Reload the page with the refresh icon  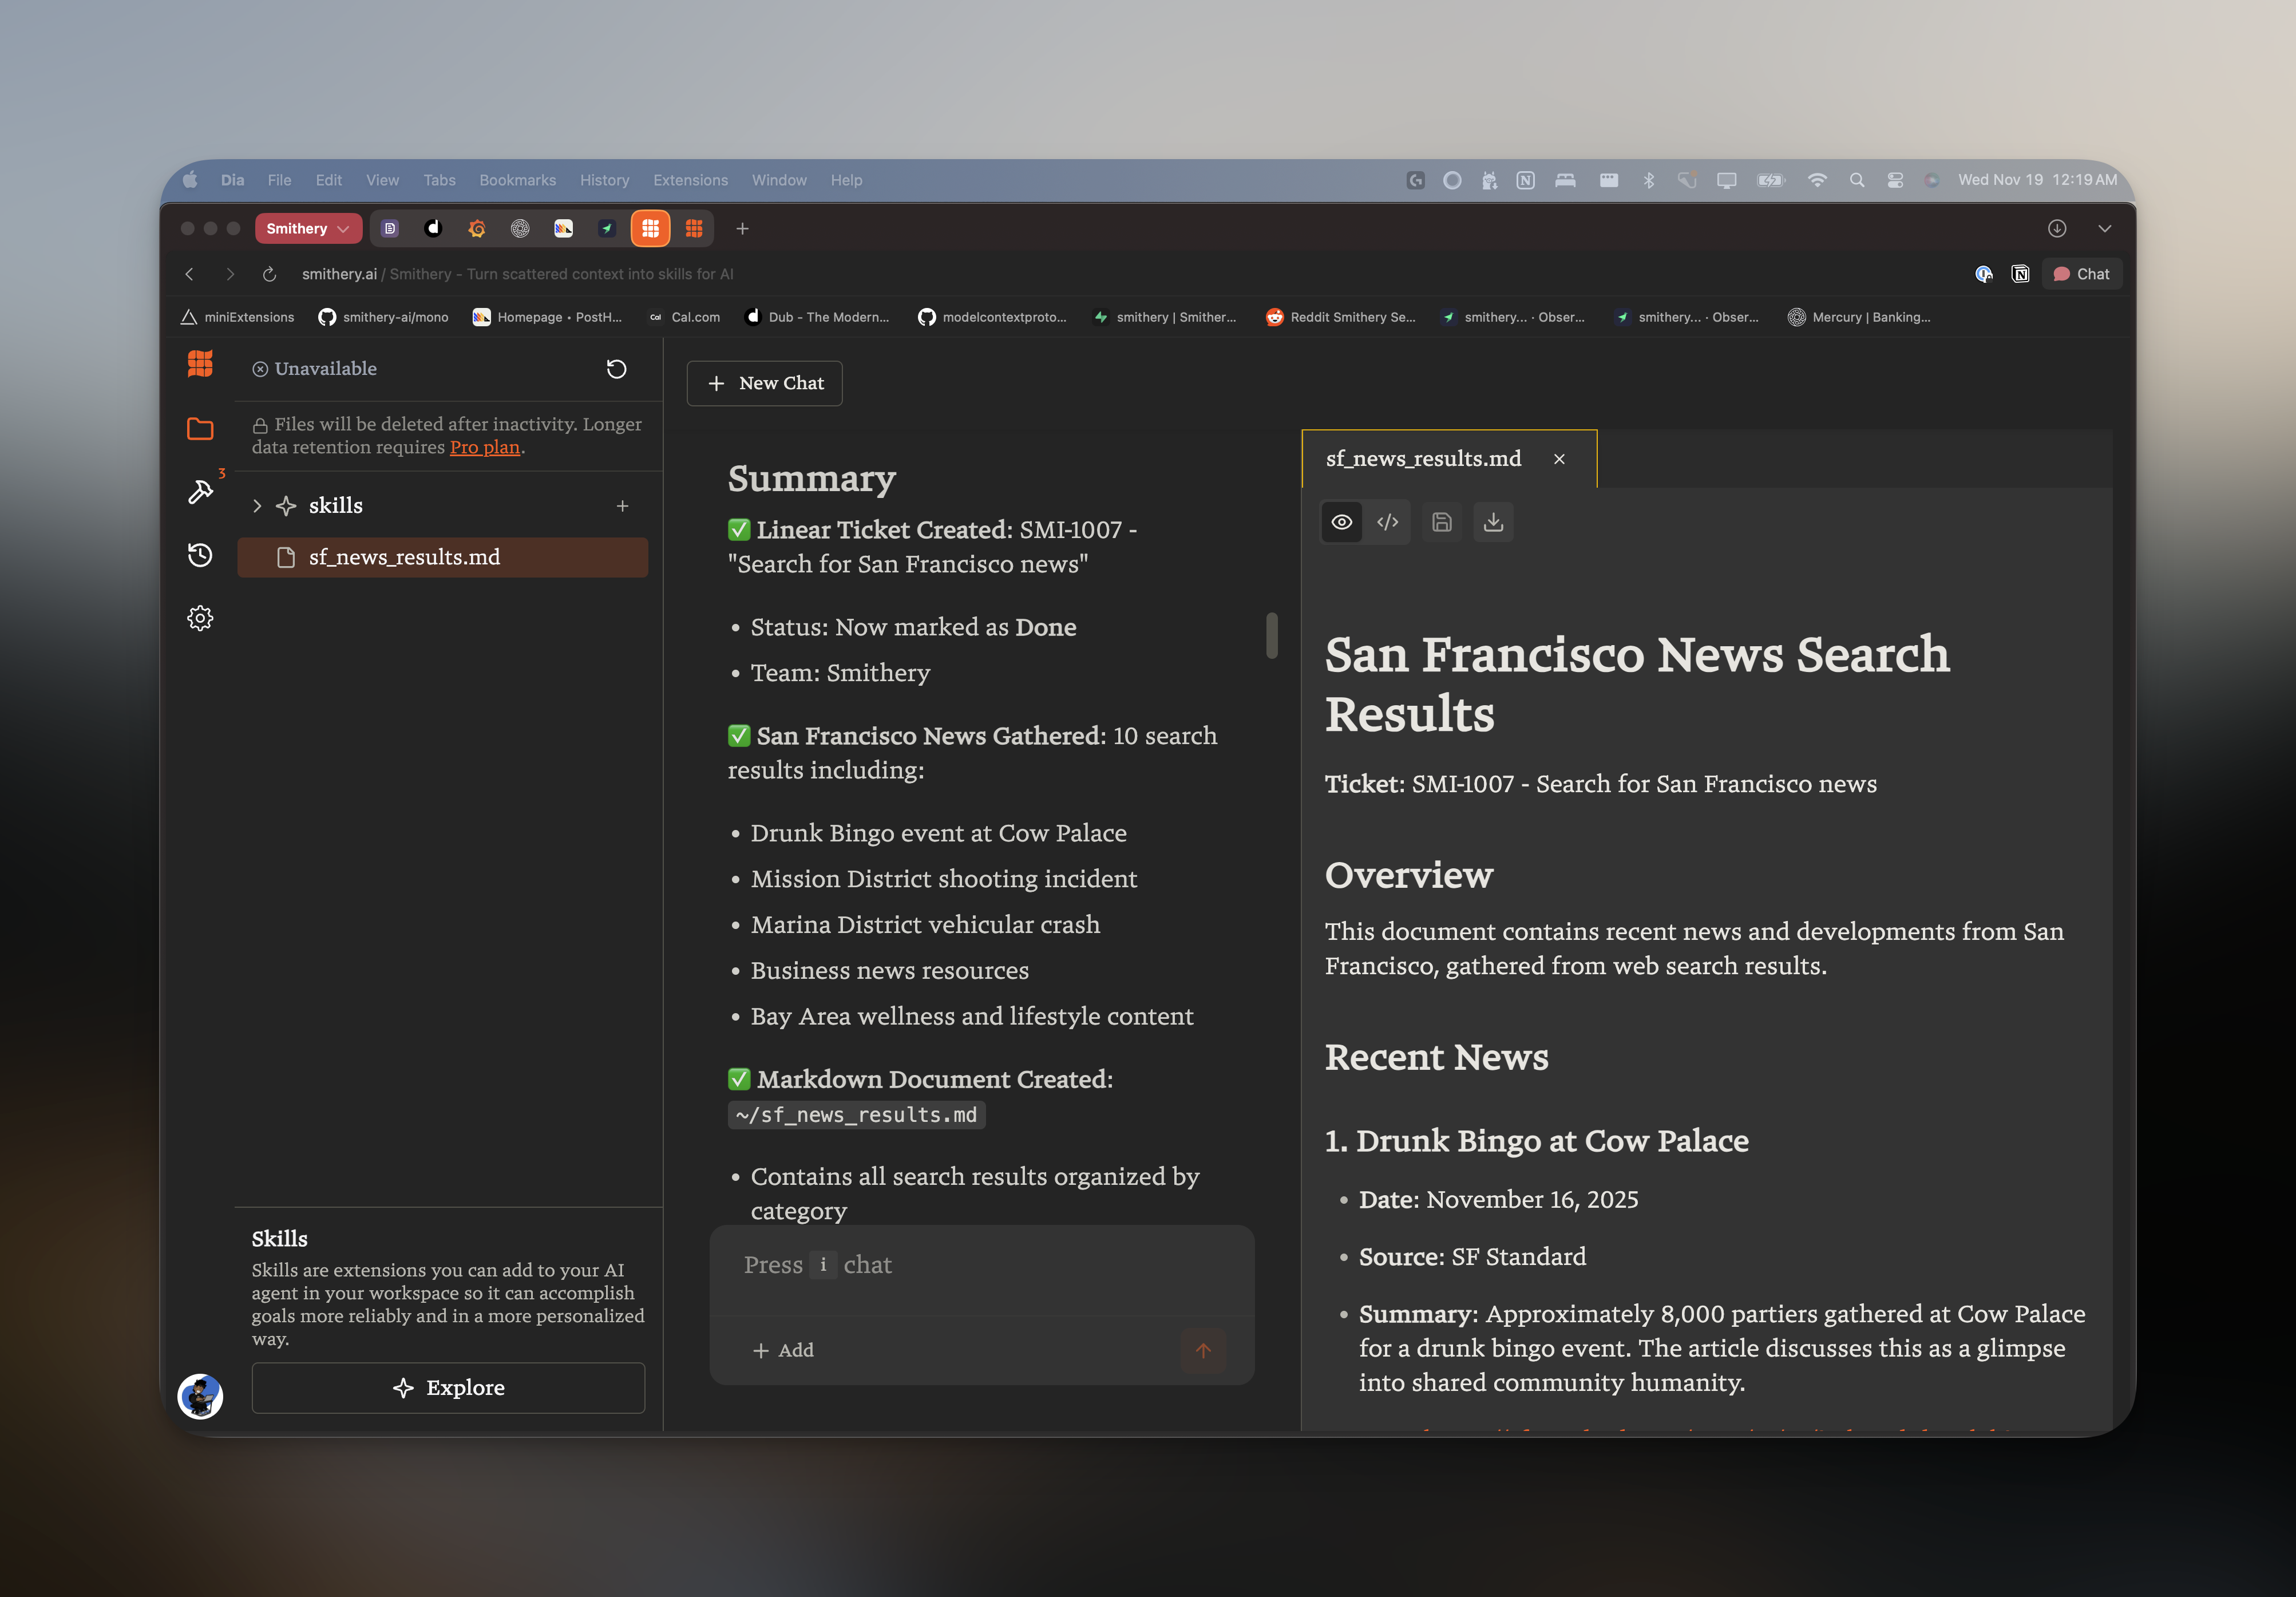(x=269, y=274)
